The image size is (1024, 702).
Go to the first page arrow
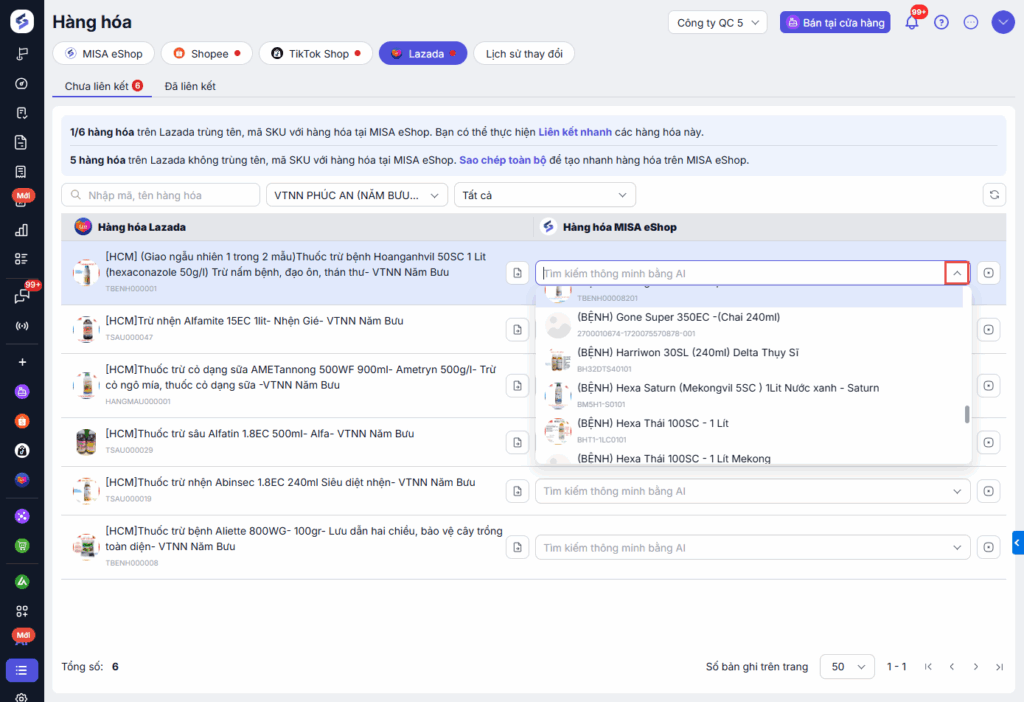tap(928, 667)
